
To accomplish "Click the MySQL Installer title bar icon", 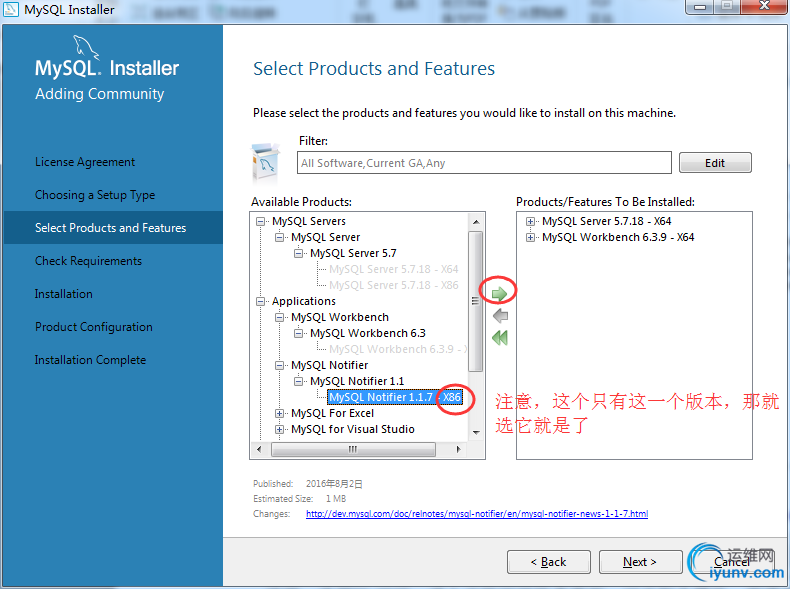I will pyautogui.click(x=11, y=9).
